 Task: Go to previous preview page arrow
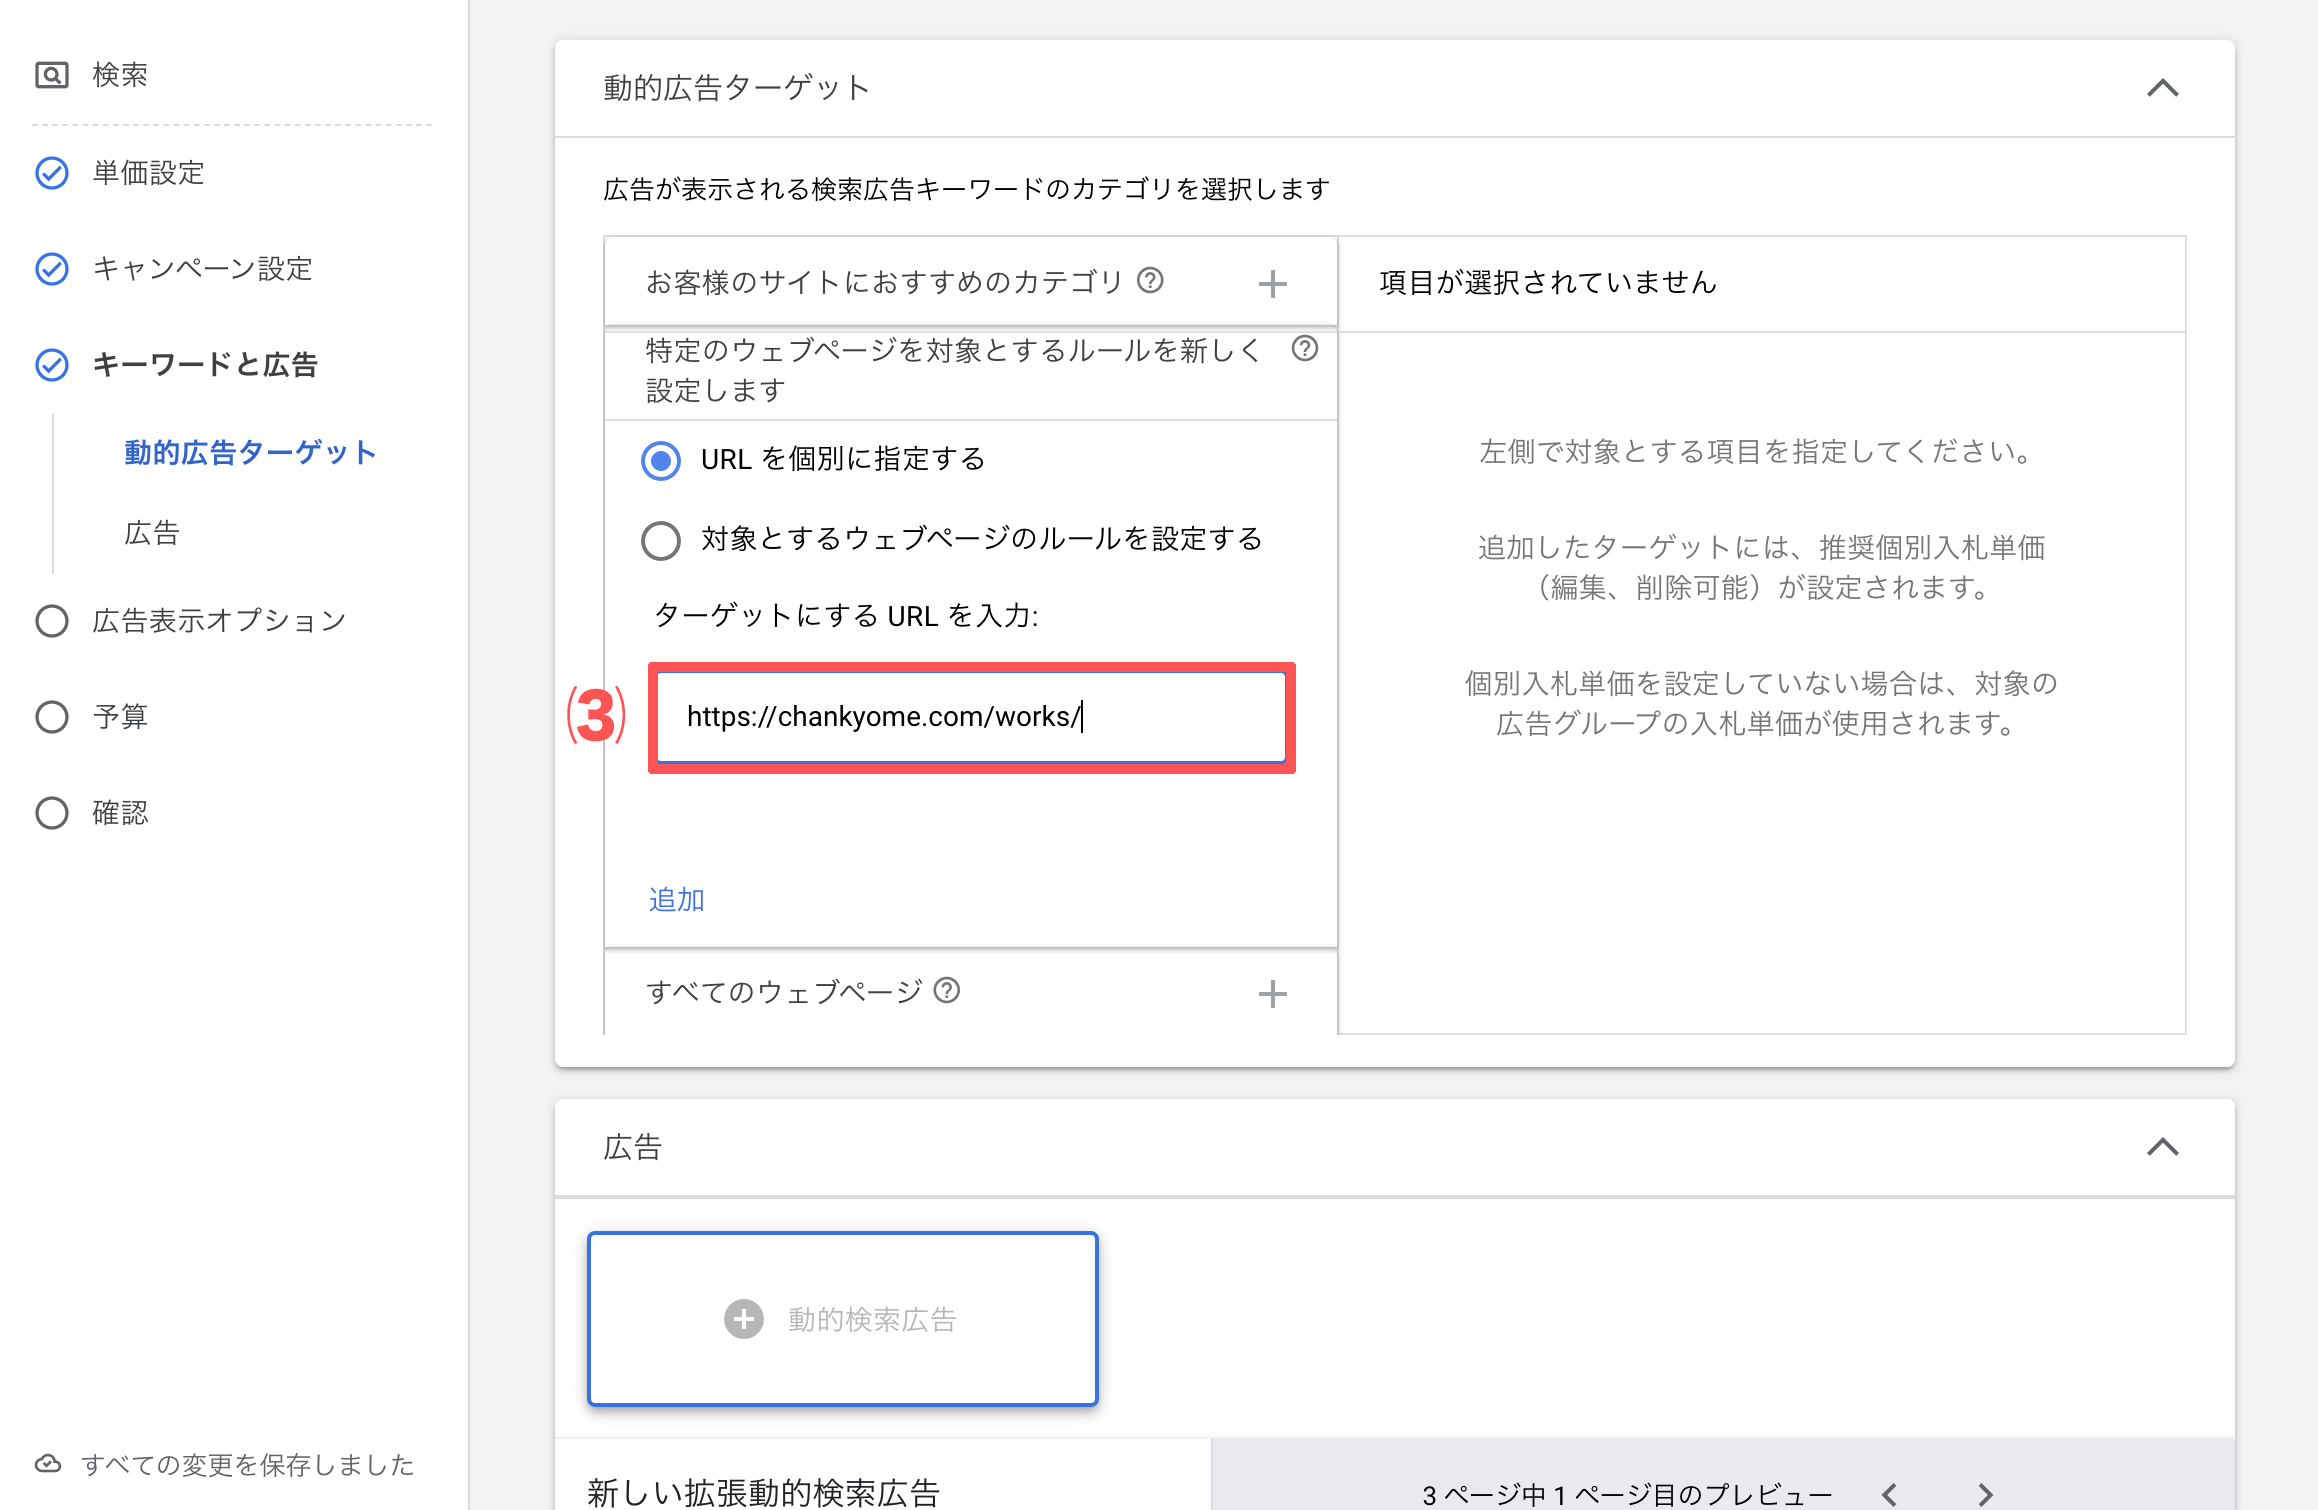[1889, 1494]
